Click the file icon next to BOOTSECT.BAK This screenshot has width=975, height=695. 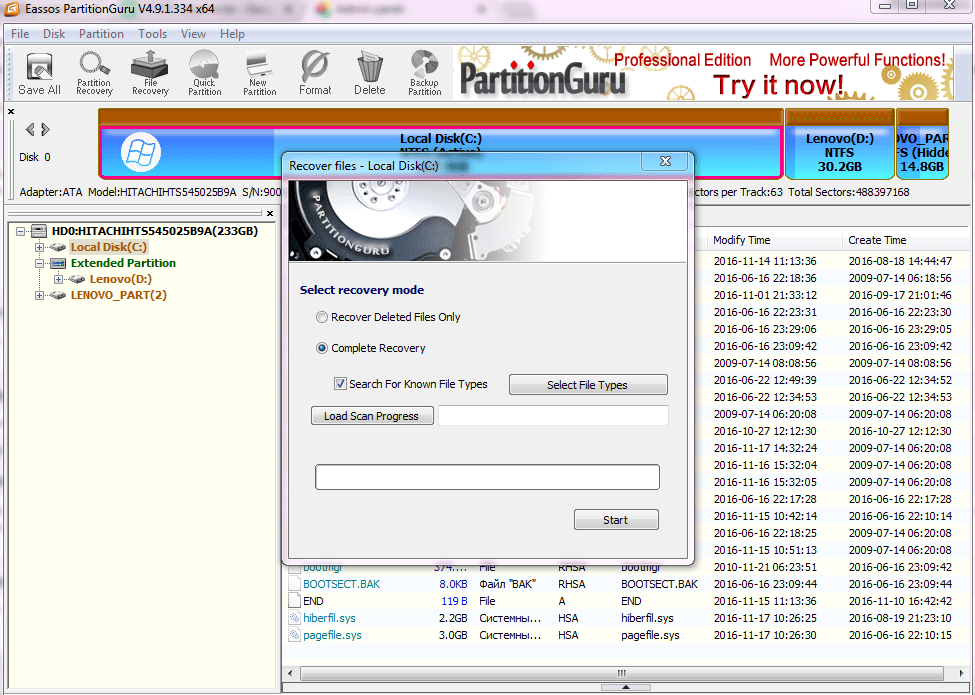click(x=295, y=584)
